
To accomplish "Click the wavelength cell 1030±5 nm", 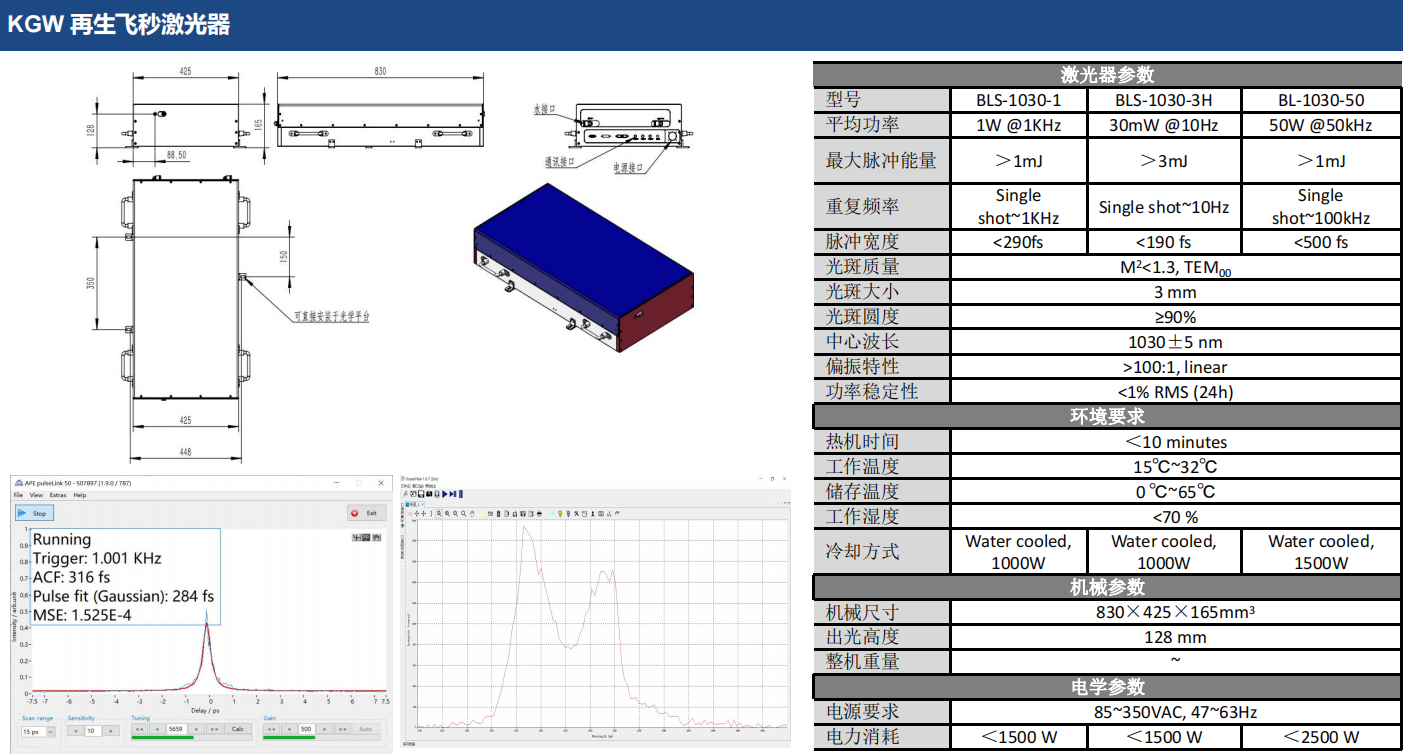I will tap(1175, 342).
